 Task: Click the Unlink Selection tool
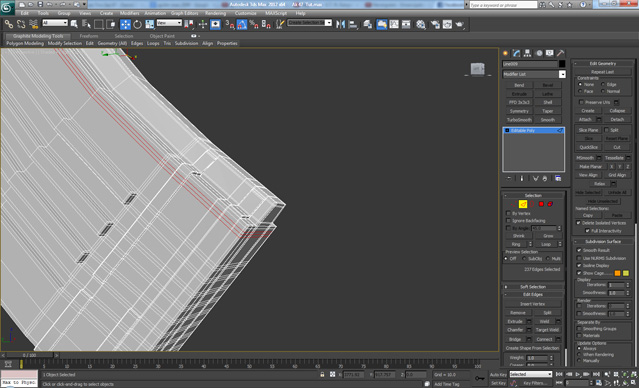(21, 24)
